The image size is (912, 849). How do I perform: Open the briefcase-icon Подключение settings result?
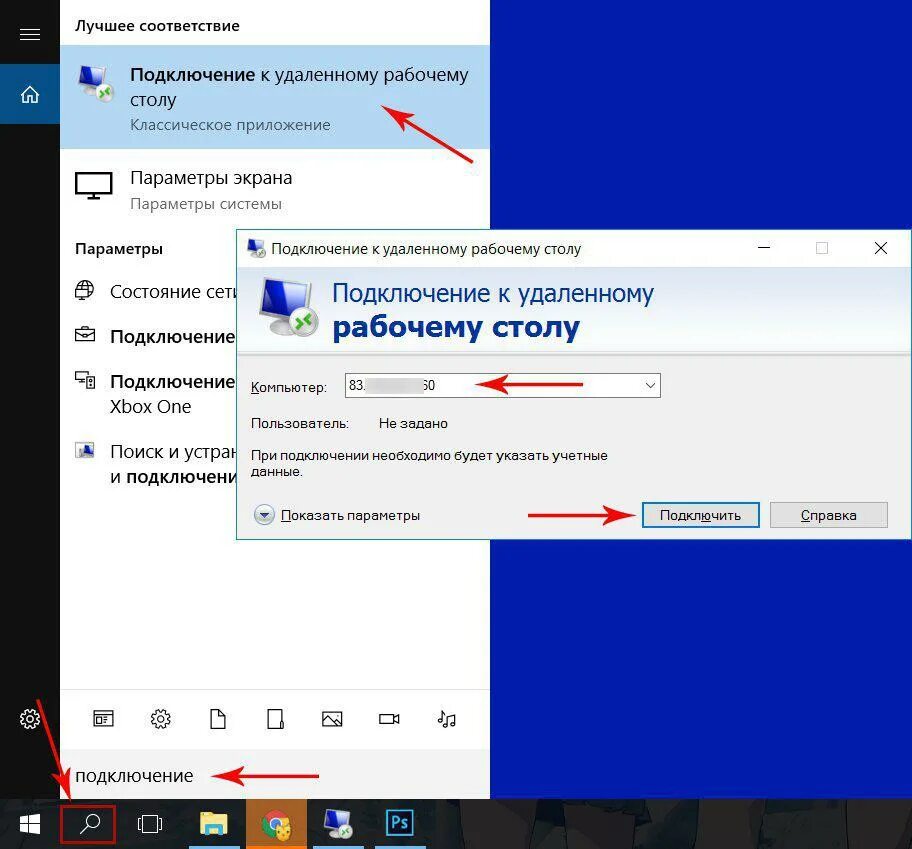[x=155, y=336]
